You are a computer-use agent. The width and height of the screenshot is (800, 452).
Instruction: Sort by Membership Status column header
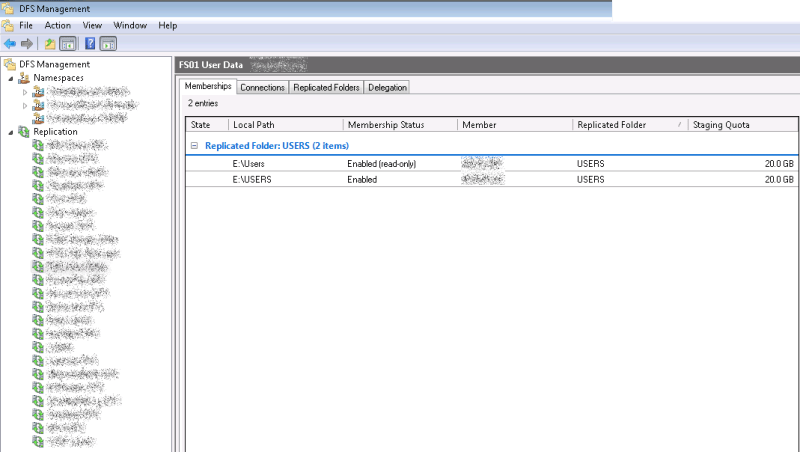[401, 124]
